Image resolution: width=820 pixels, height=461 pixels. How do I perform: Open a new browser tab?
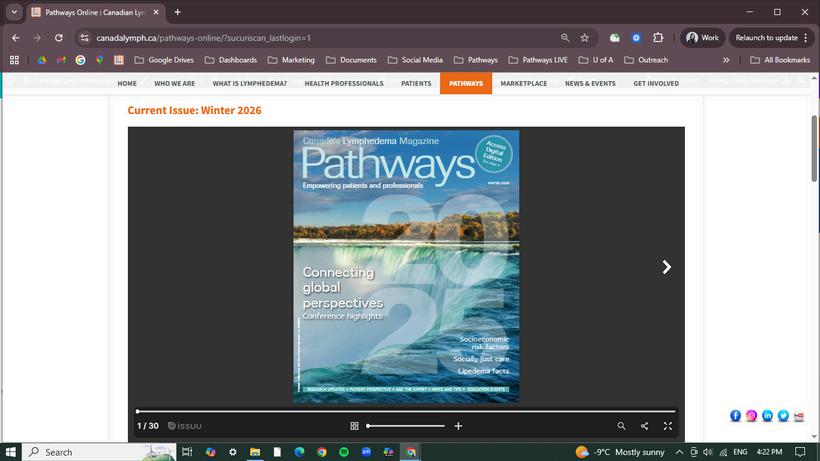click(x=177, y=12)
